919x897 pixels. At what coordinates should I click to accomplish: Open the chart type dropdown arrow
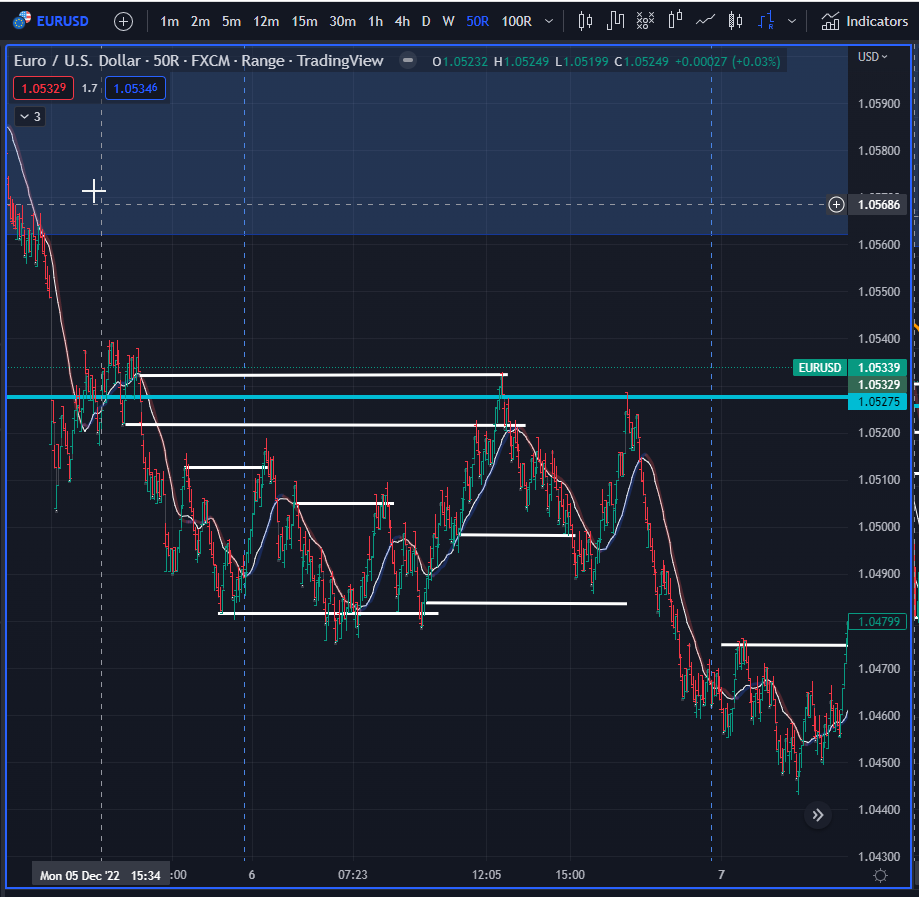pyautogui.click(x=792, y=21)
